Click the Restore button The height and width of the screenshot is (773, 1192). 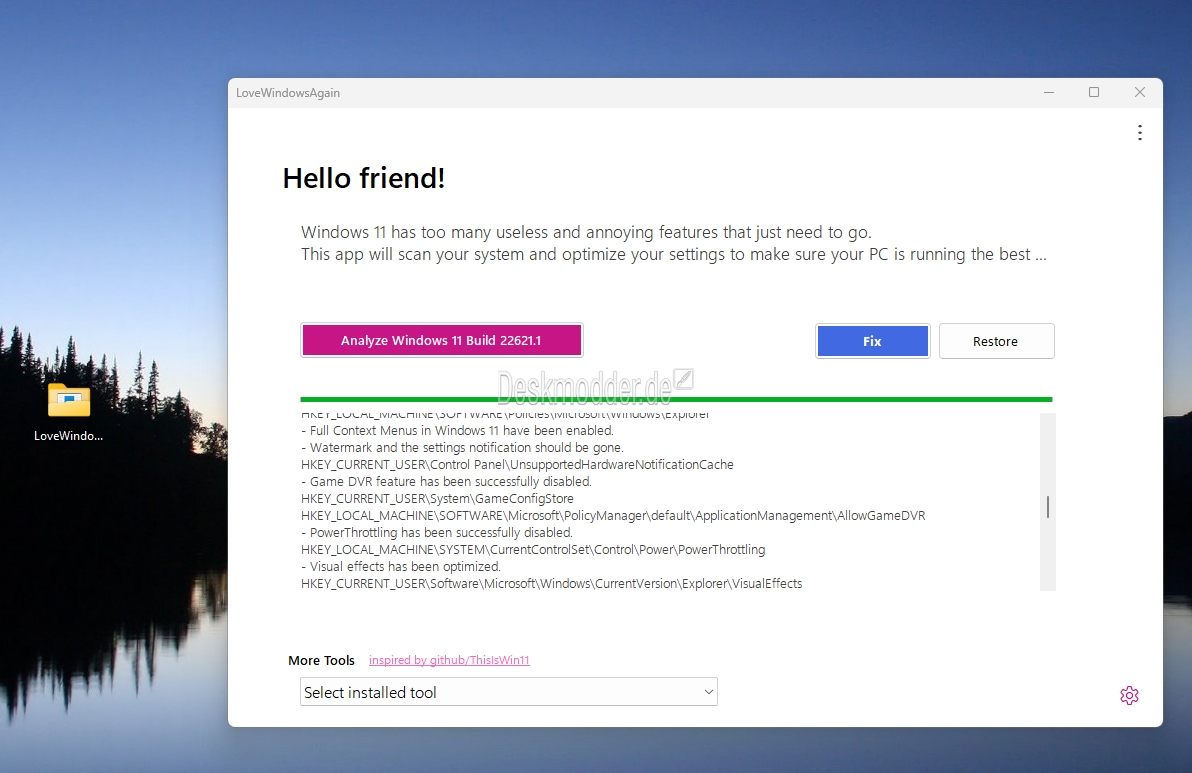tap(996, 341)
